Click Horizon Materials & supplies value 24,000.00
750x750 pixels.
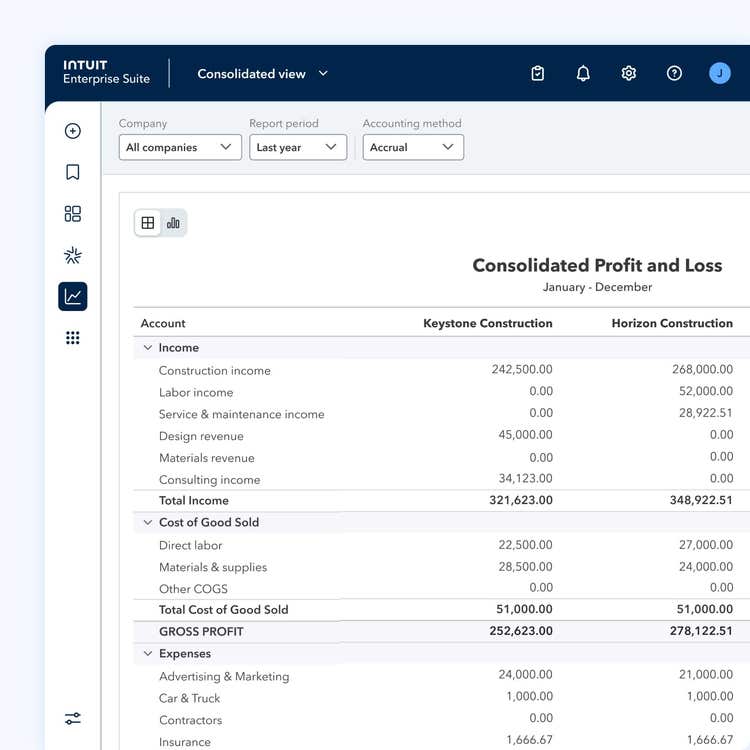click(x=706, y=567)
